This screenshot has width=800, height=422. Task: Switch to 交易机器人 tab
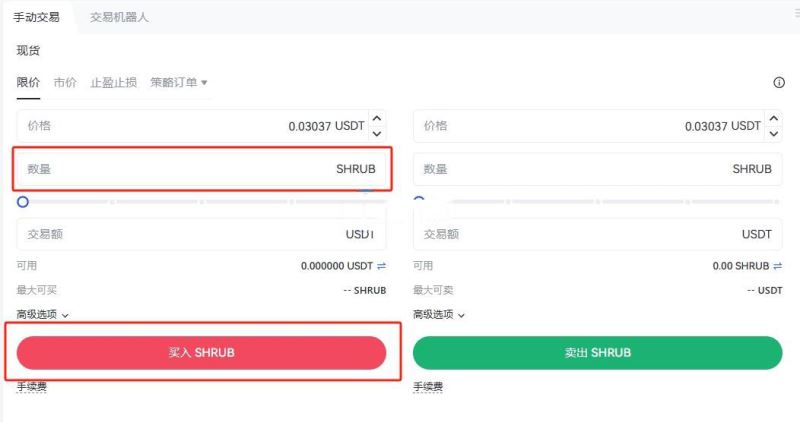119,17
